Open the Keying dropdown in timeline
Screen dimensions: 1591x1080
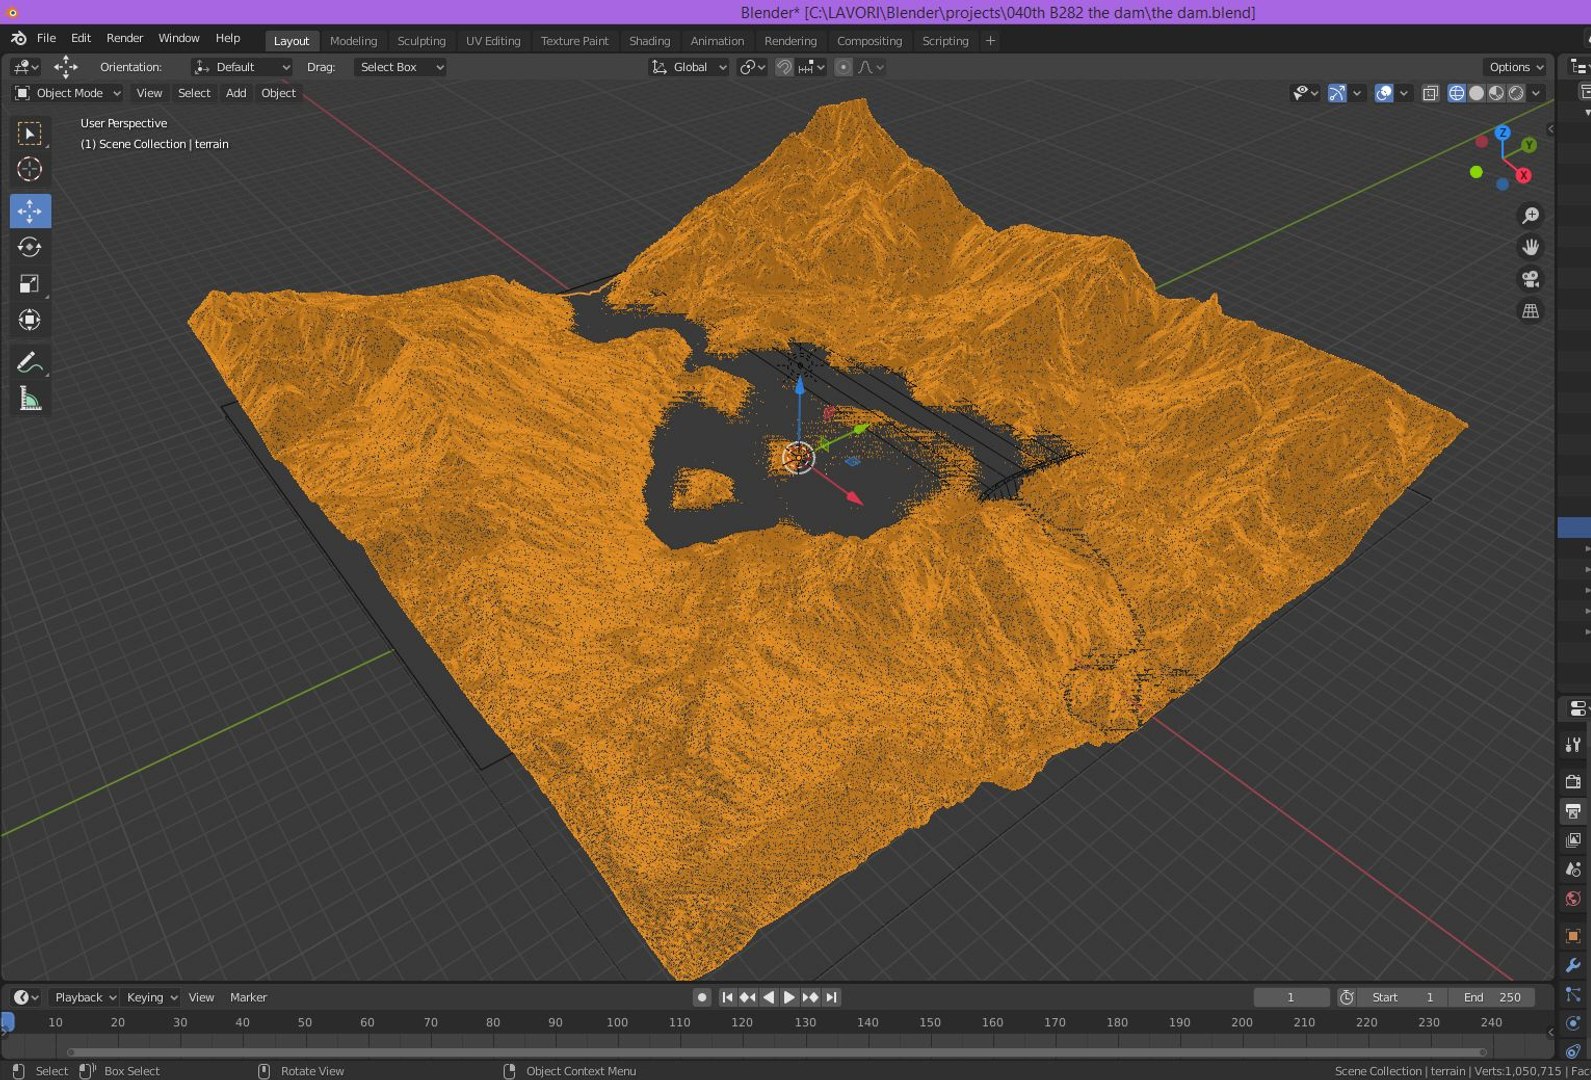pos(152,997)
